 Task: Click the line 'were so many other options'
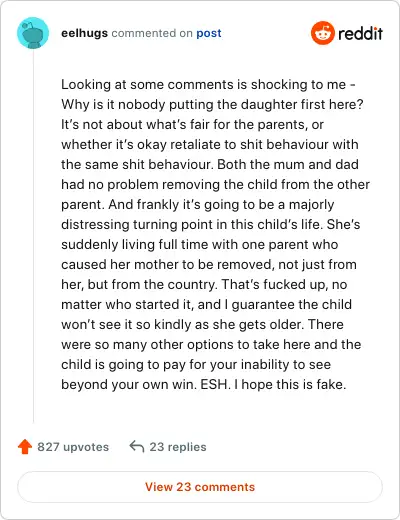211,344
